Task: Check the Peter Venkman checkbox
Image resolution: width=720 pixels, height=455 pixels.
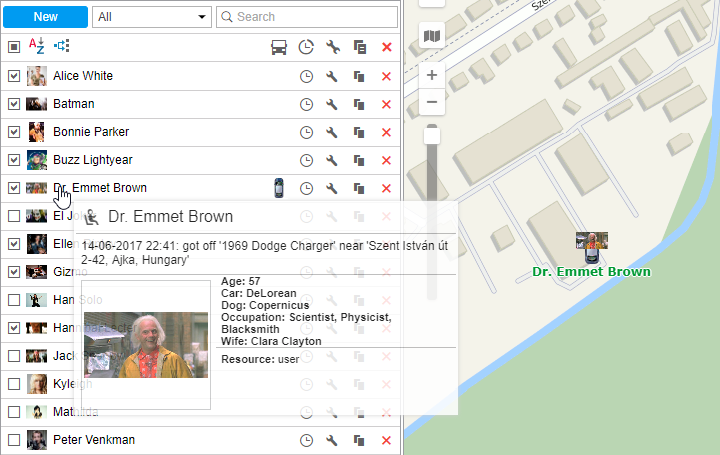Action: pos(14,440)
